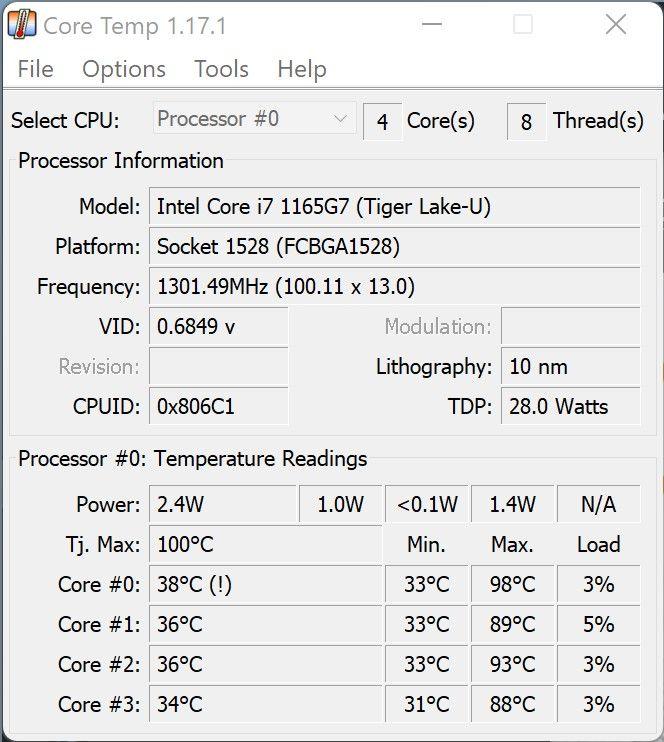Click the Platform Socket 1528 field

(x=394, y=246)
